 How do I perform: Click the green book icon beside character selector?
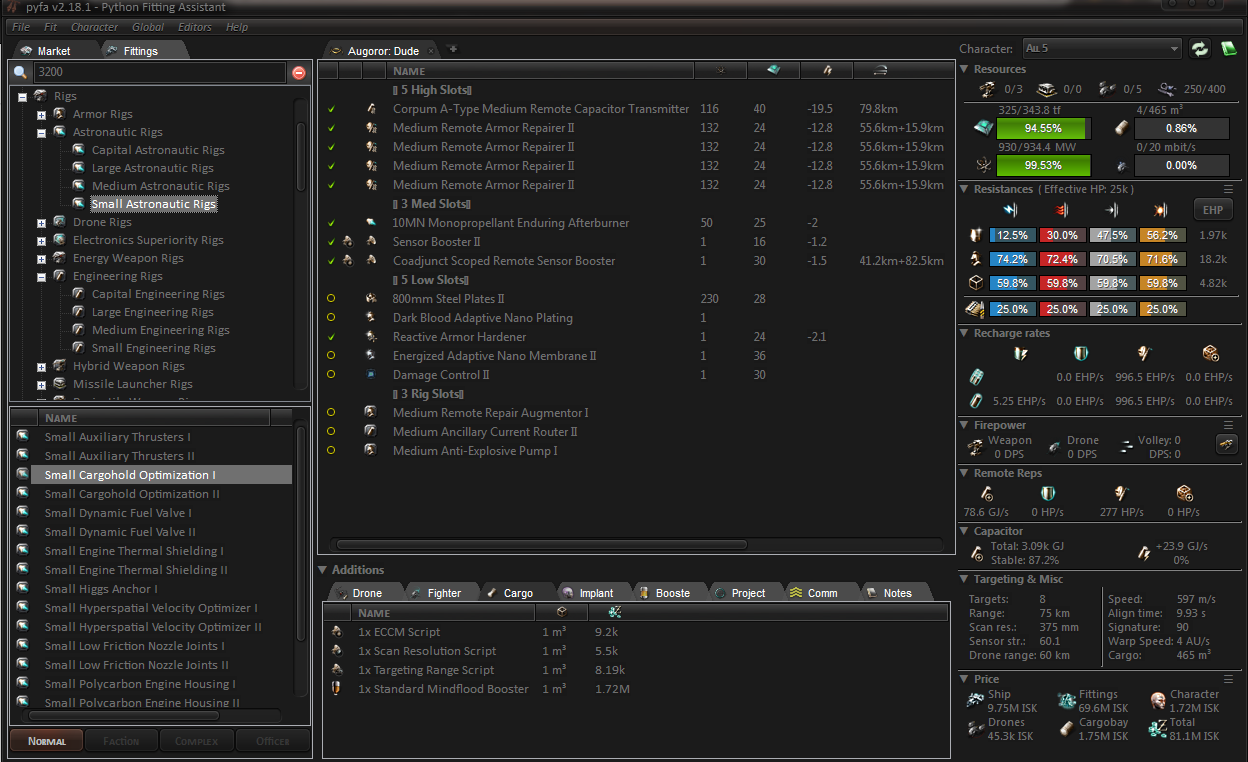[x=1228, y=48]
